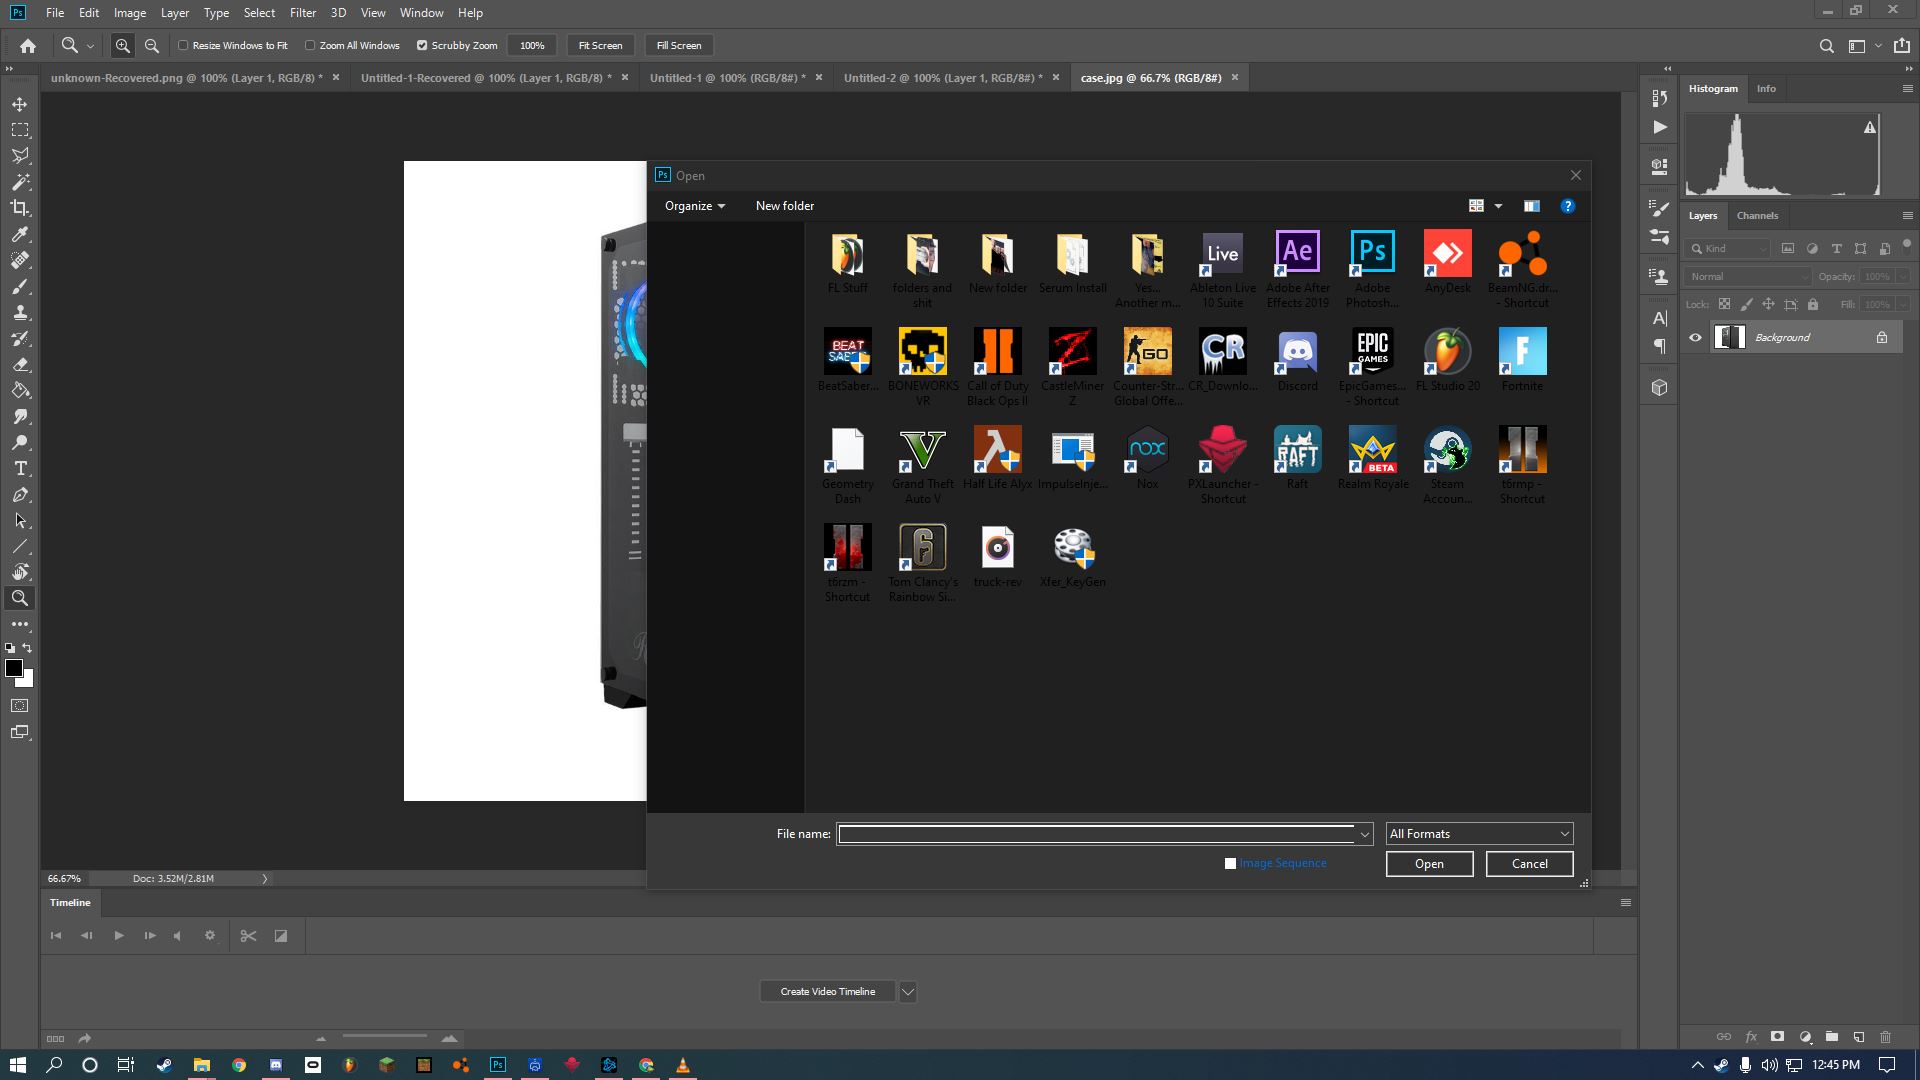Check the Image Sequence box
The image size is (1920, 1080).
[x=1230, y=863]
